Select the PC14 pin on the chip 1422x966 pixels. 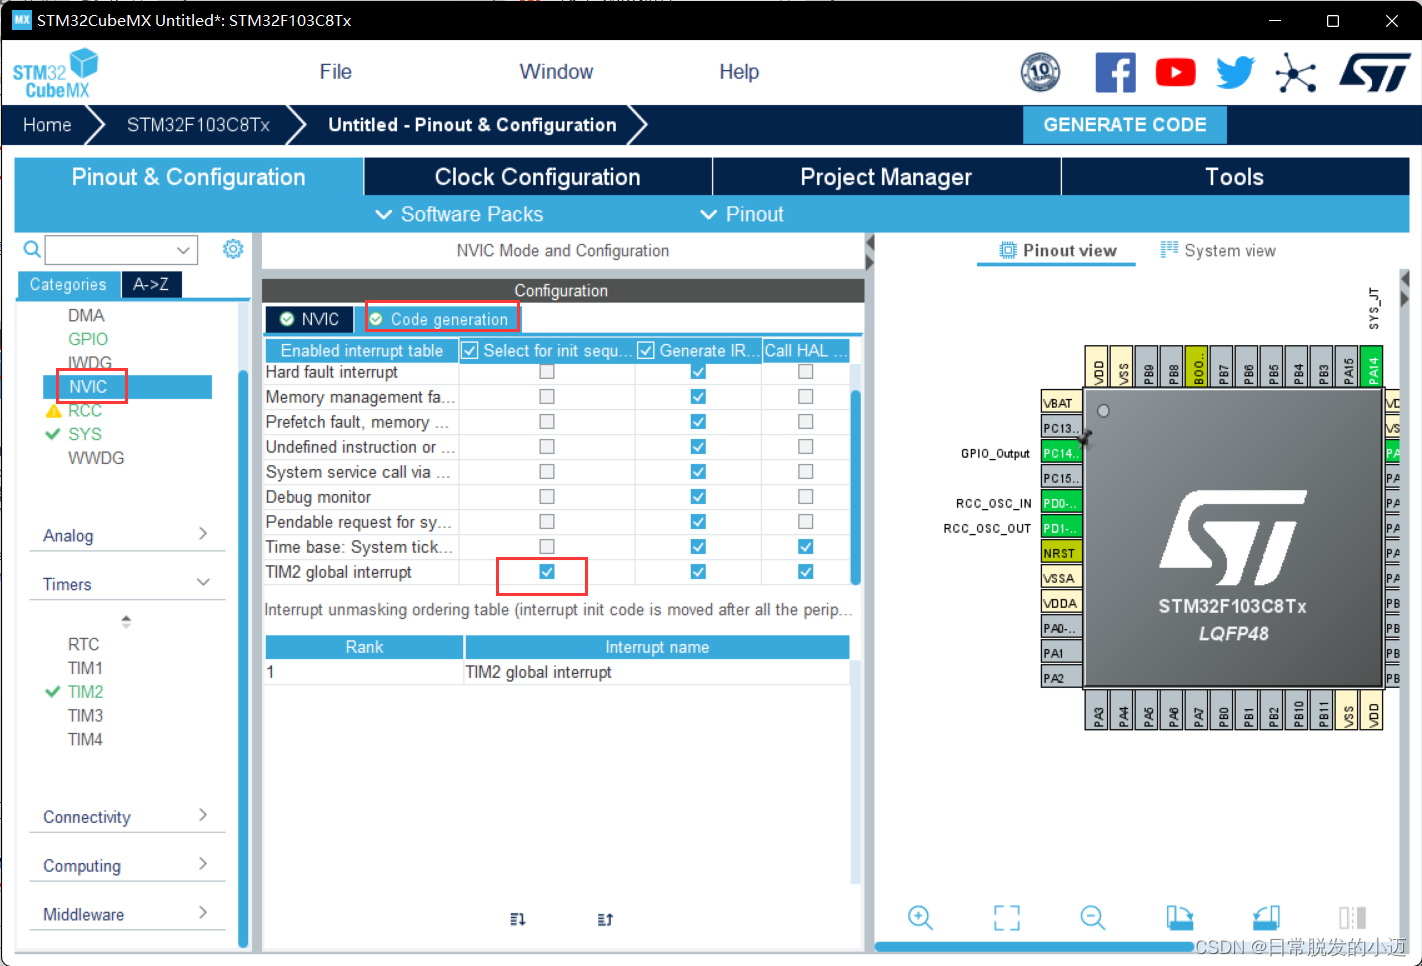coord(1061,453)
